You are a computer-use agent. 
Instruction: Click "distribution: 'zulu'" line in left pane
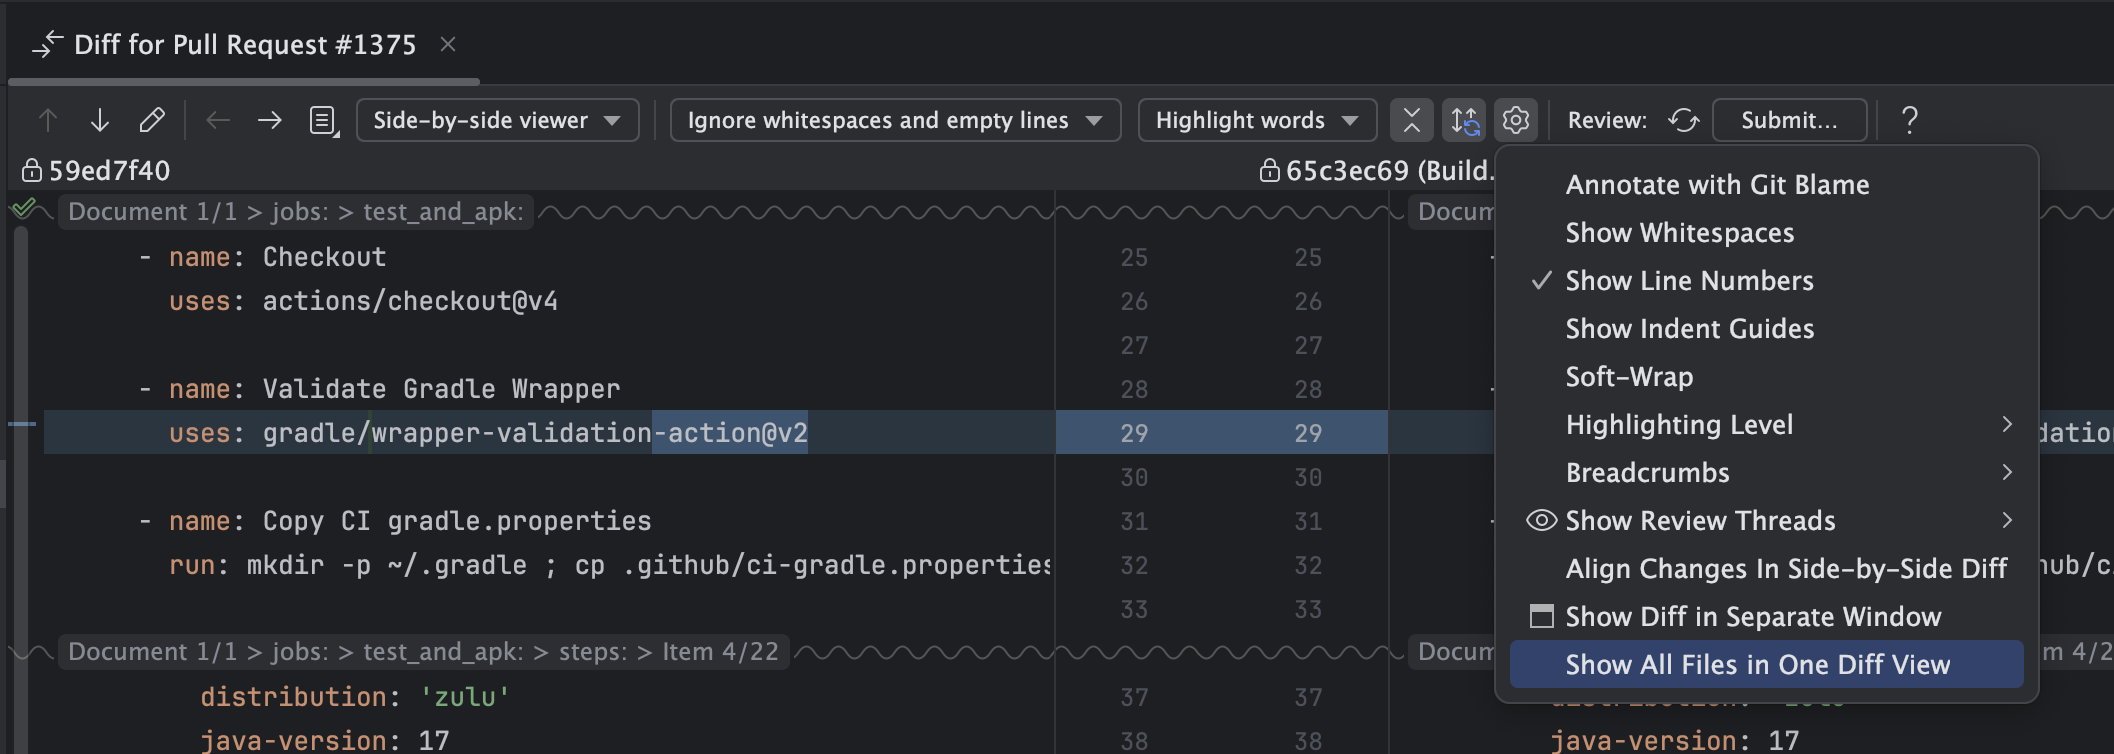[355, 697]
